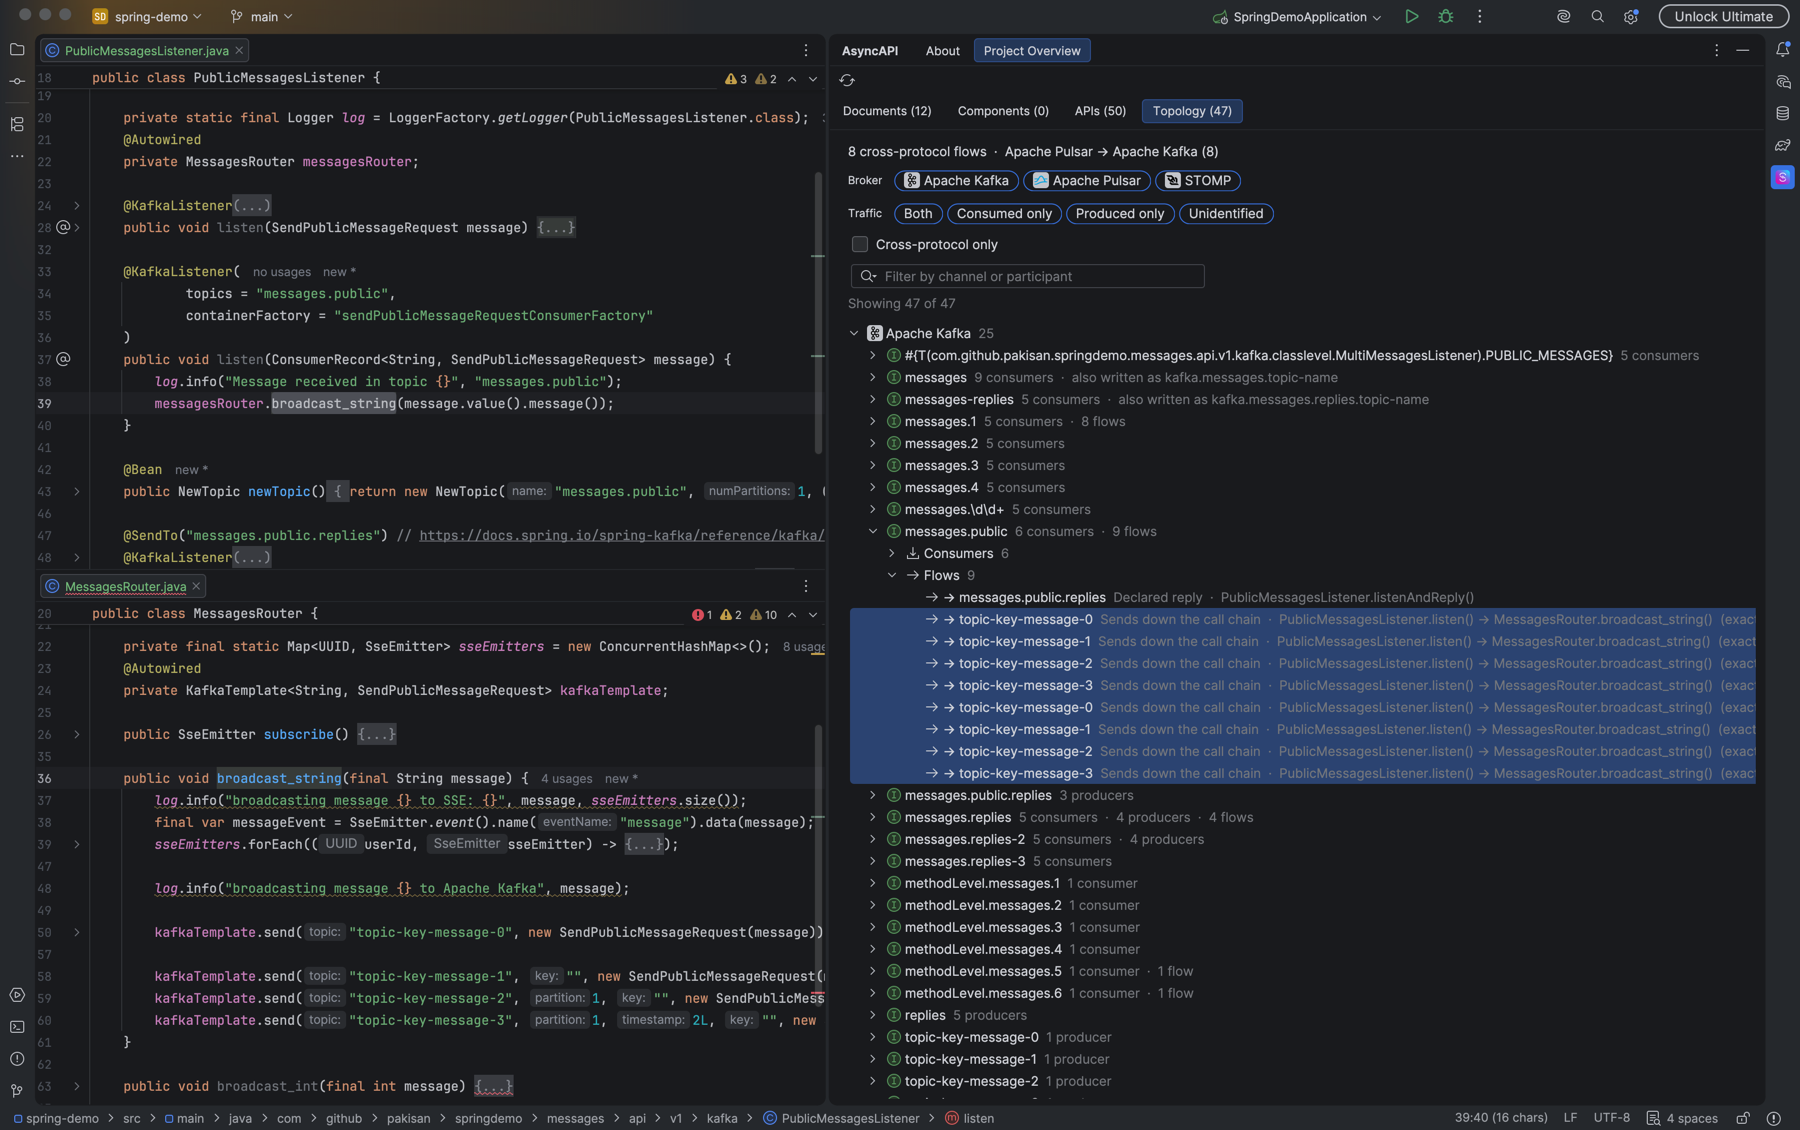Screen dimensions: 1800x1130
Task: Open the Commit tool window icon
Action: [17, 81]
